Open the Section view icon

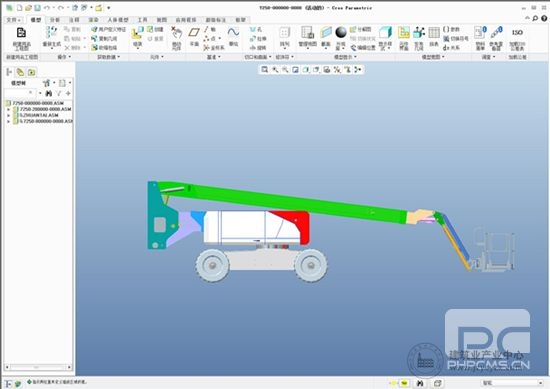click(x=326, y=36)
